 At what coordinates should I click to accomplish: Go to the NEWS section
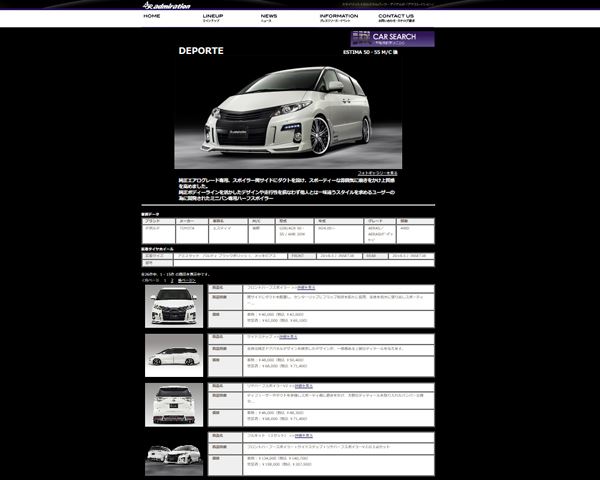[x=269, y=17]
